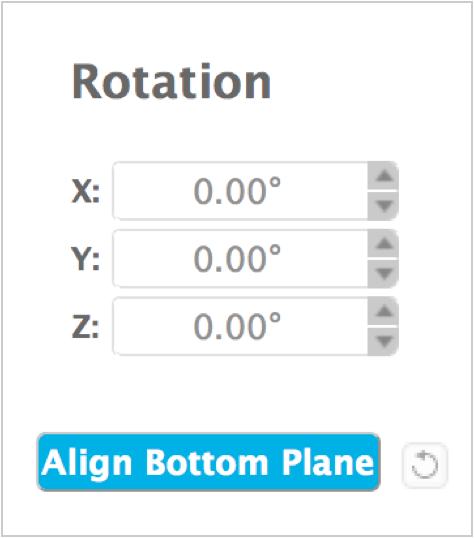The height and width of the screenshot is (538, 474).
Task: Reset rotation with the circular arrow icon
Action: [425, 465]
